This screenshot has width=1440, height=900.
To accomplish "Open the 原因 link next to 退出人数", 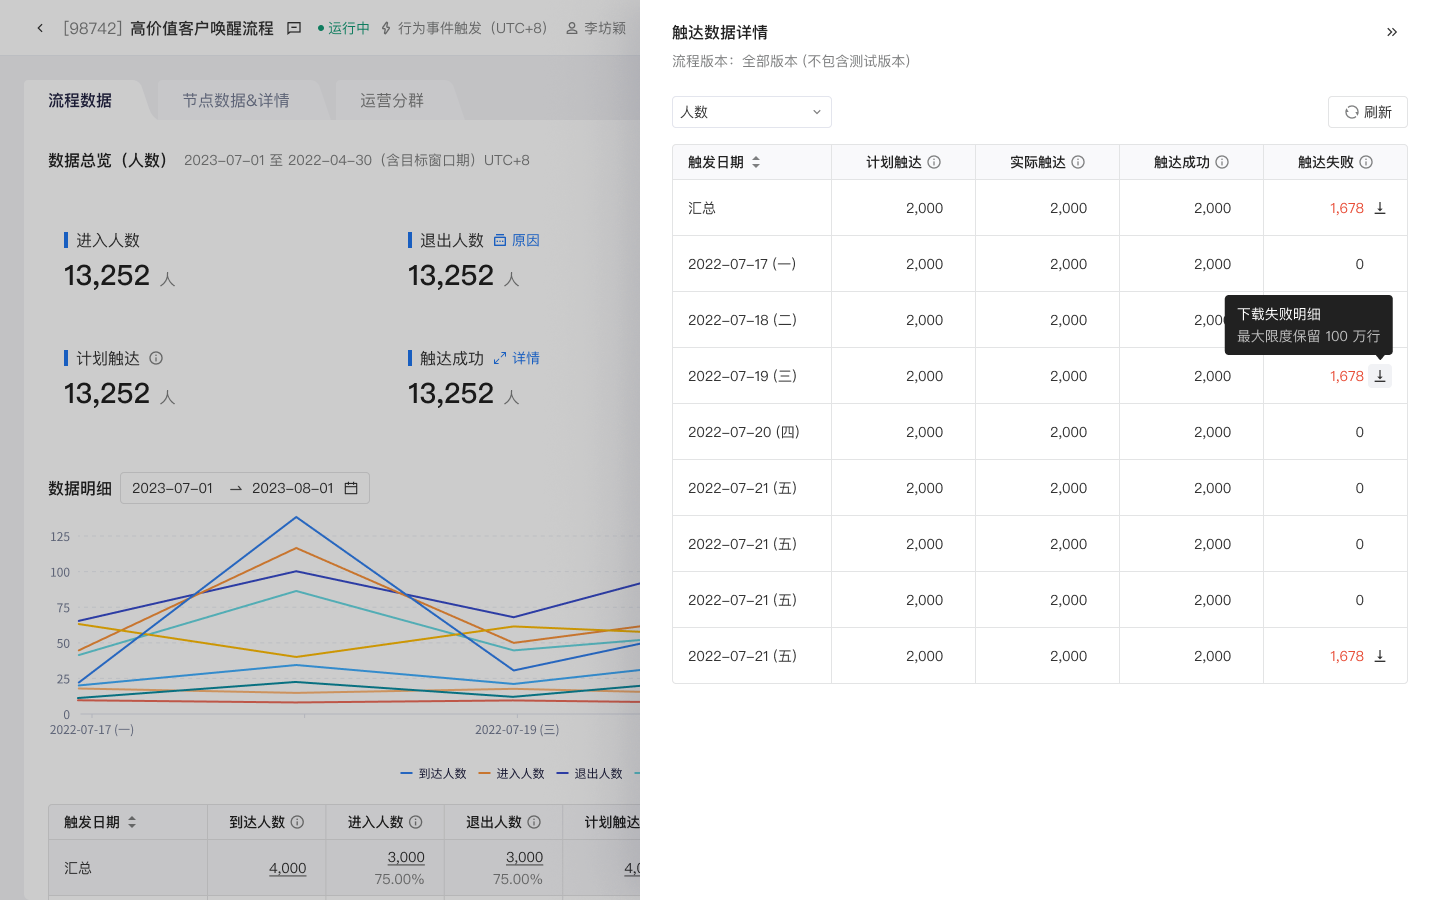I will (x=517, y=240).
